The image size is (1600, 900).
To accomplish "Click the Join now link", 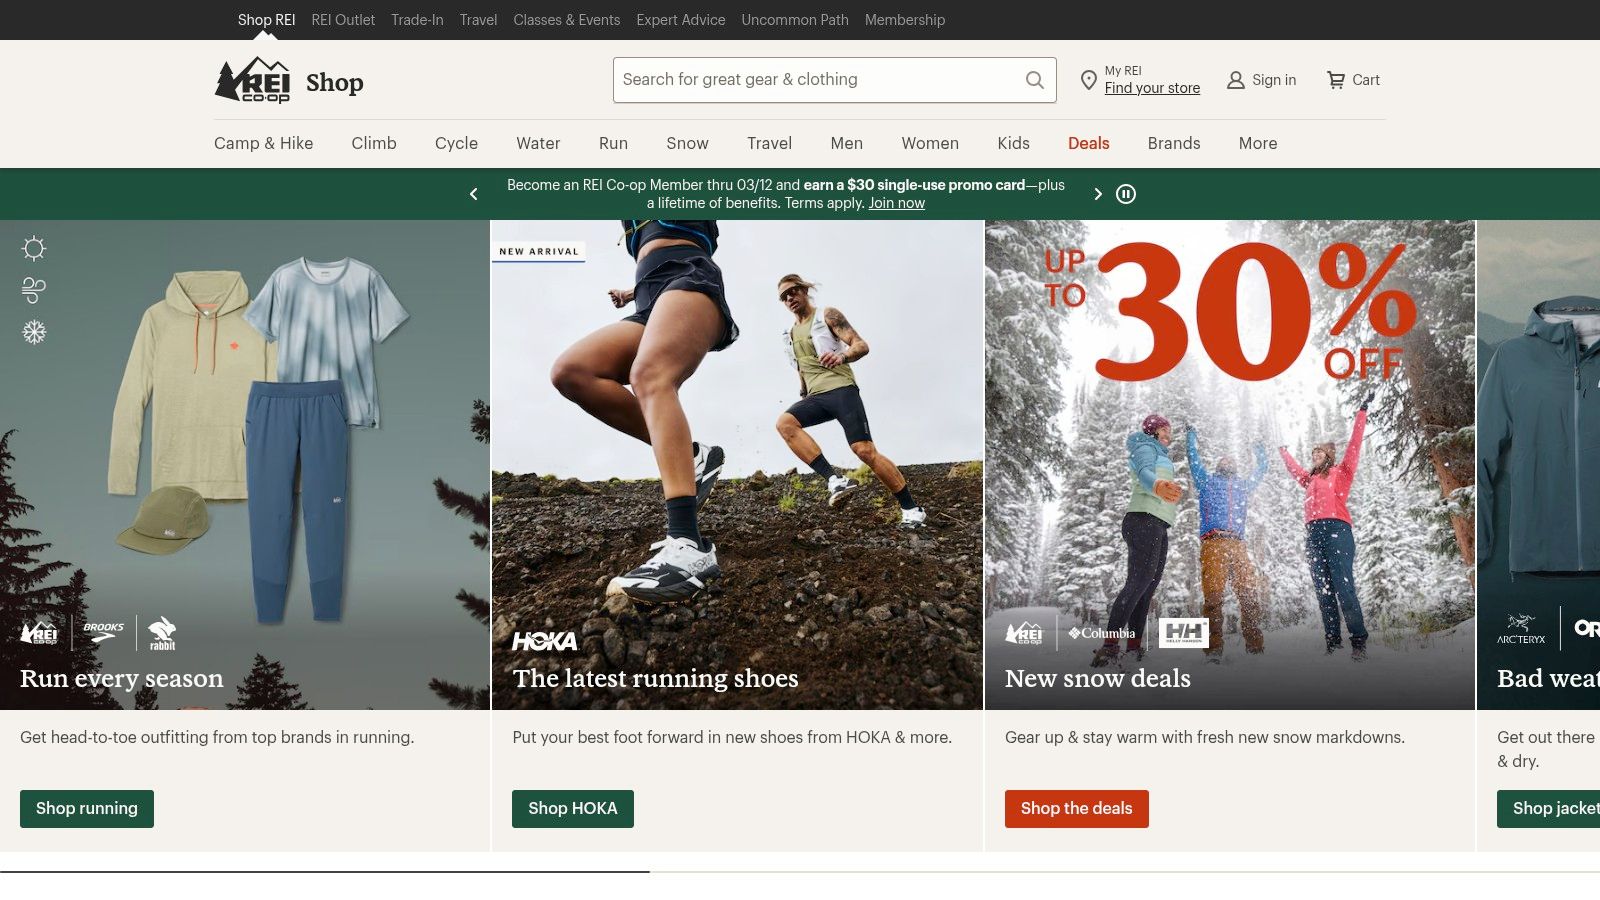I will (896, 203).
